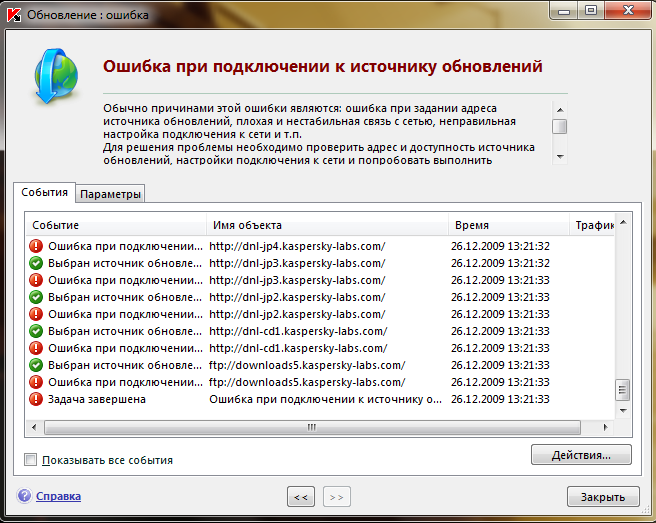Screen dimensions: 656x523
Task: Click the horizontal scrollbar thumb in event list
Action: tap(310, 427)
